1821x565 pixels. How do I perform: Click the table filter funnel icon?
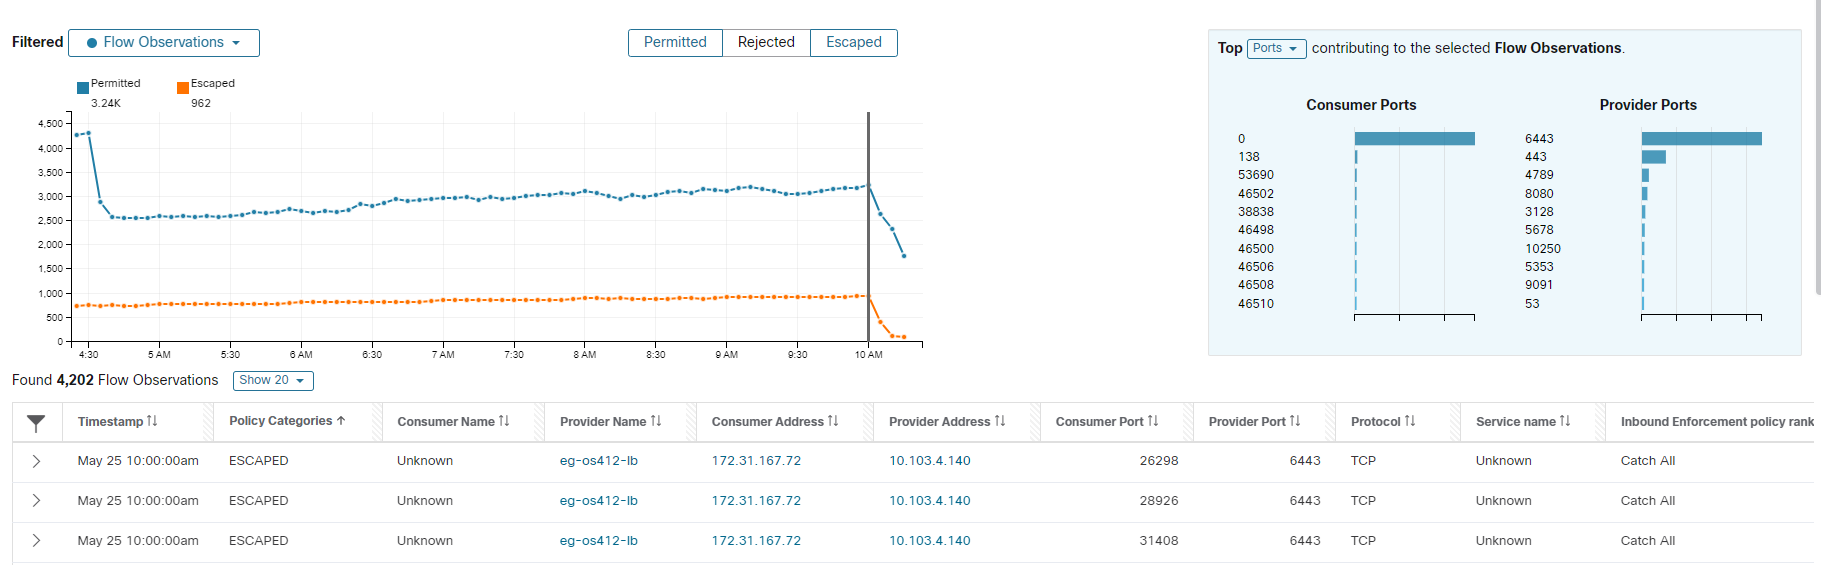coord(36,423)
